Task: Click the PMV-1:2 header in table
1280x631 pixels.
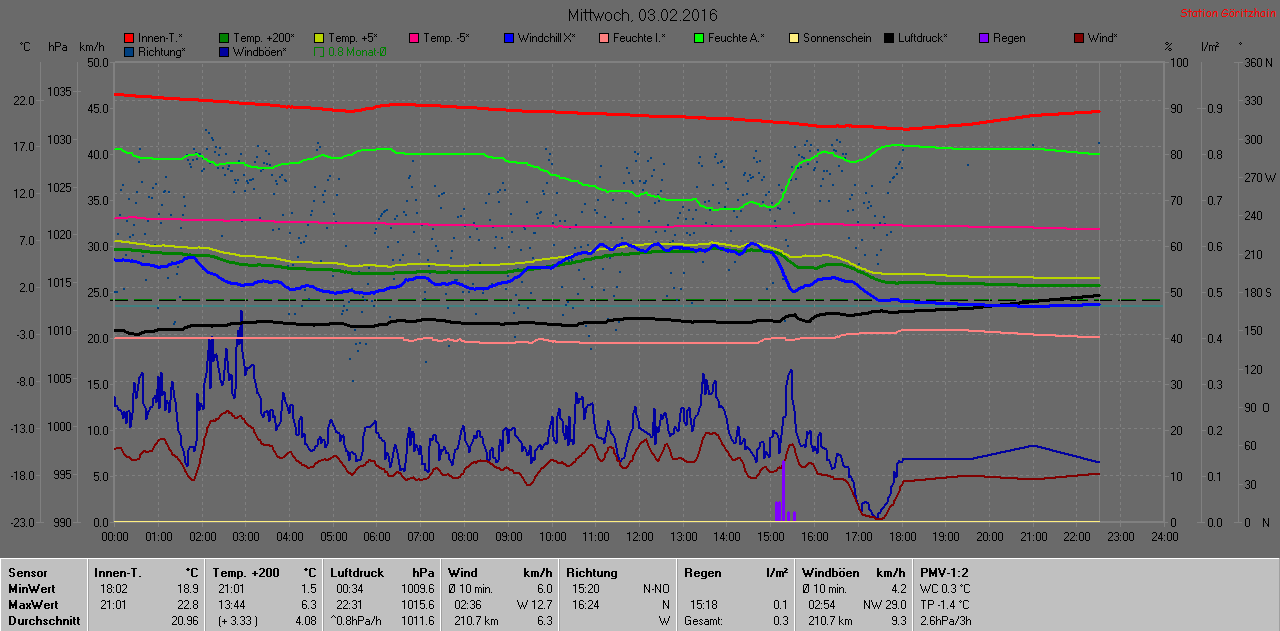Action: pyautogui.click(x=945, y=573)
